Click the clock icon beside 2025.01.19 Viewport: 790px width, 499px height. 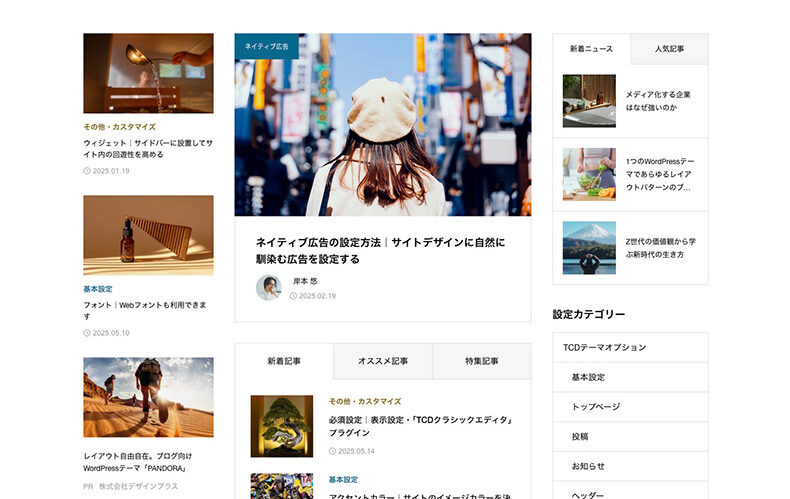point(87,171)
